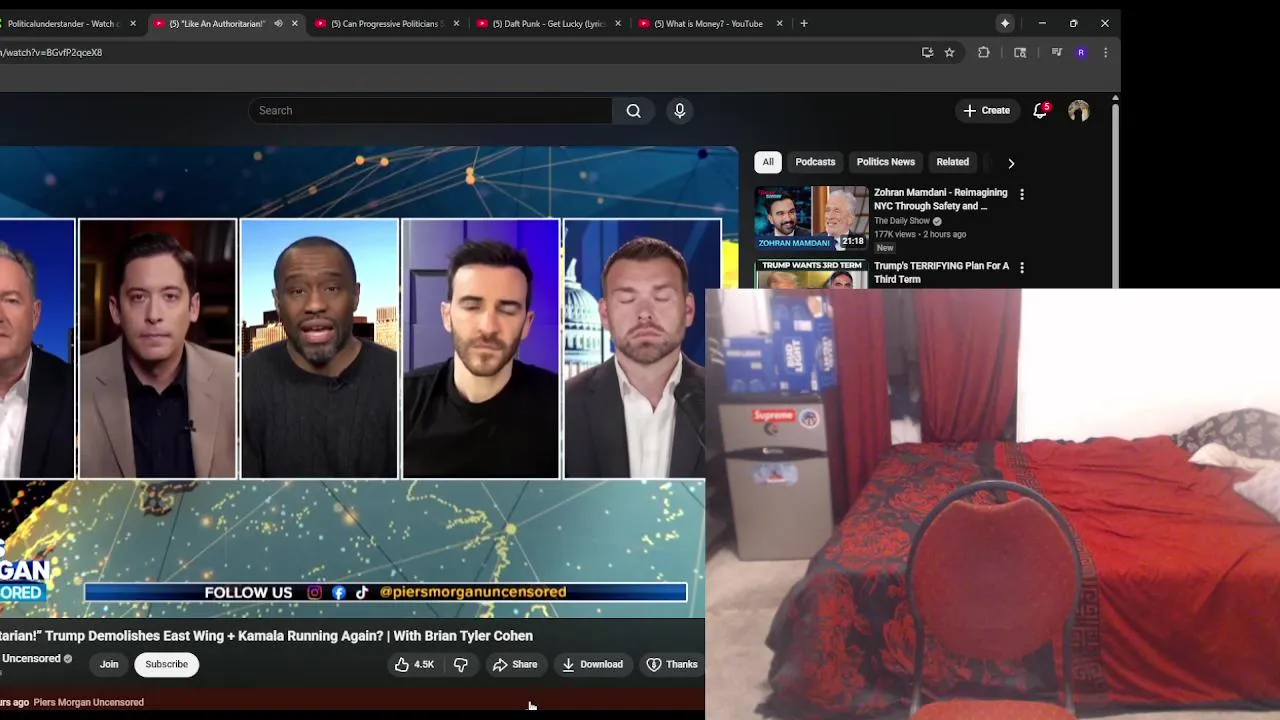This screenshot has height=720, width=1280.
Task: Click the Gemini sparkle icon in the title bar
Action: [1005, 23]
